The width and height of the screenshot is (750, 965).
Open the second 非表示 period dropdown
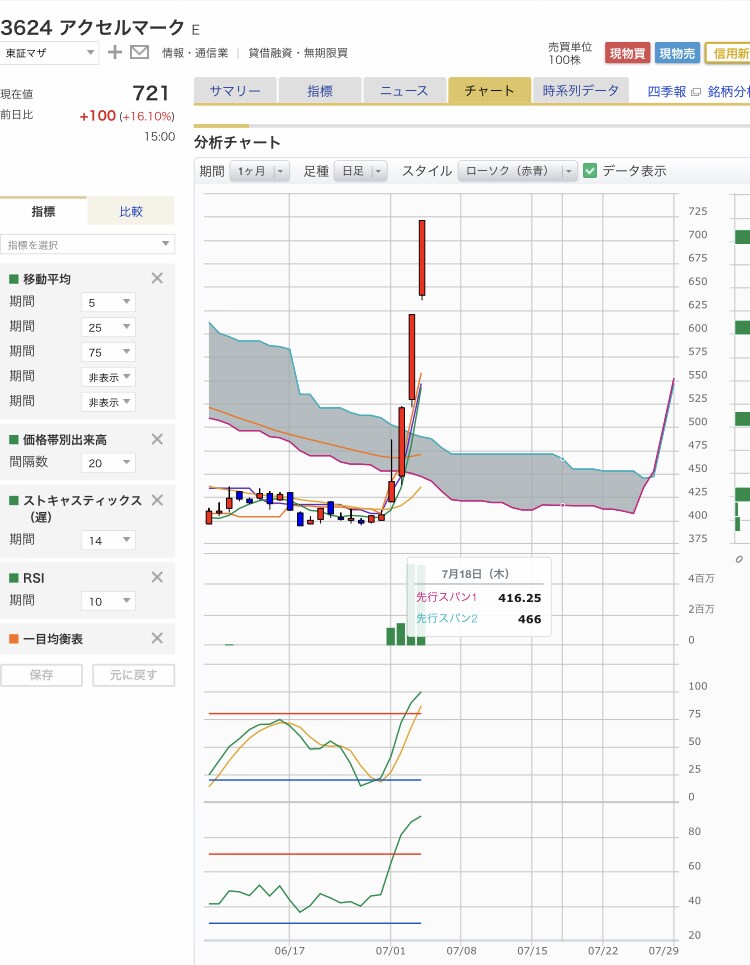108,402
